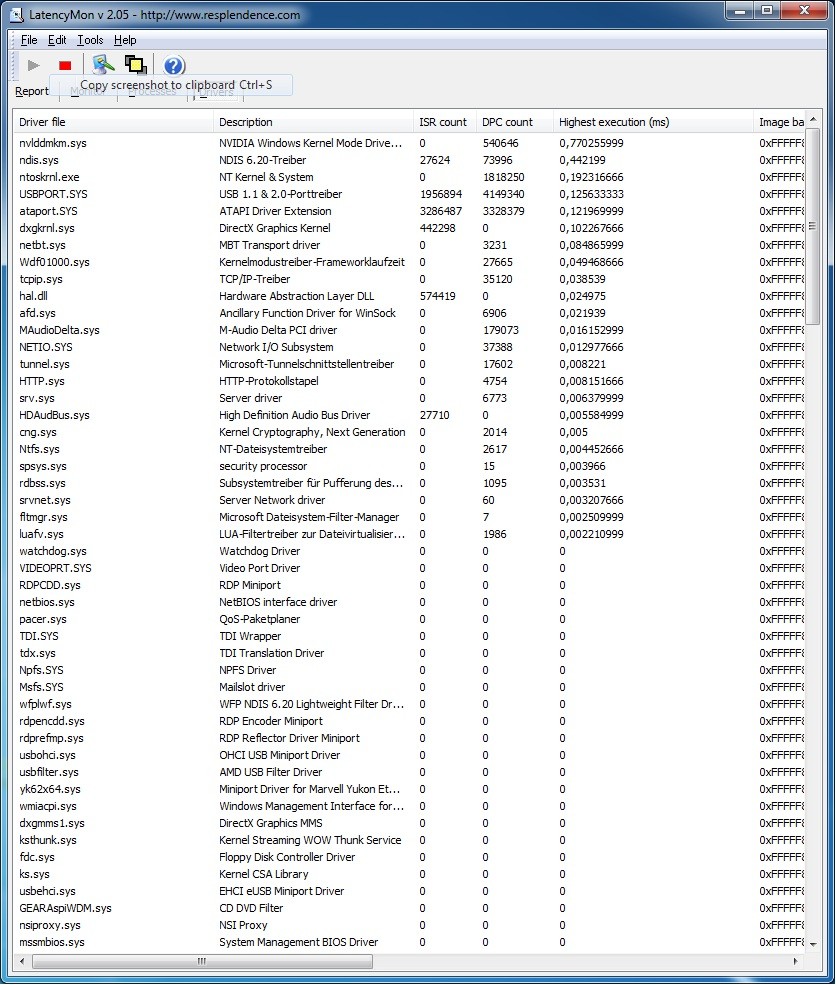Select the GEARAspiWDM.sys driver row
This screenshot has height=985, width=836.
[x=409, y=908]
